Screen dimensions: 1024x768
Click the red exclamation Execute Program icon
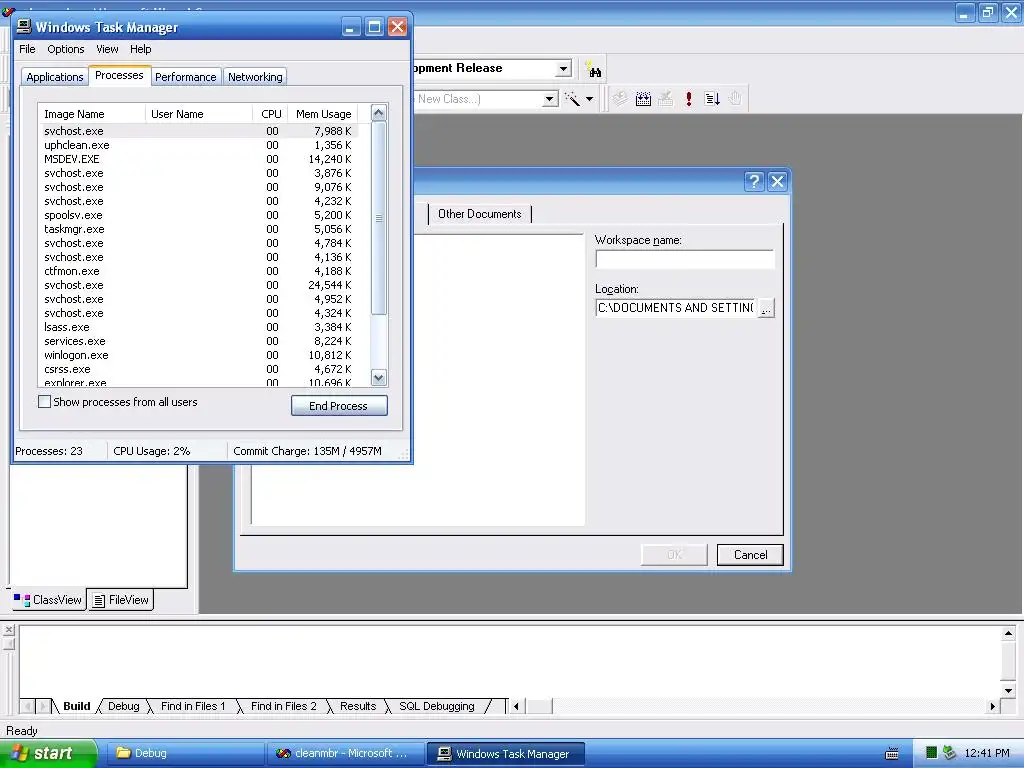(688, 99)
